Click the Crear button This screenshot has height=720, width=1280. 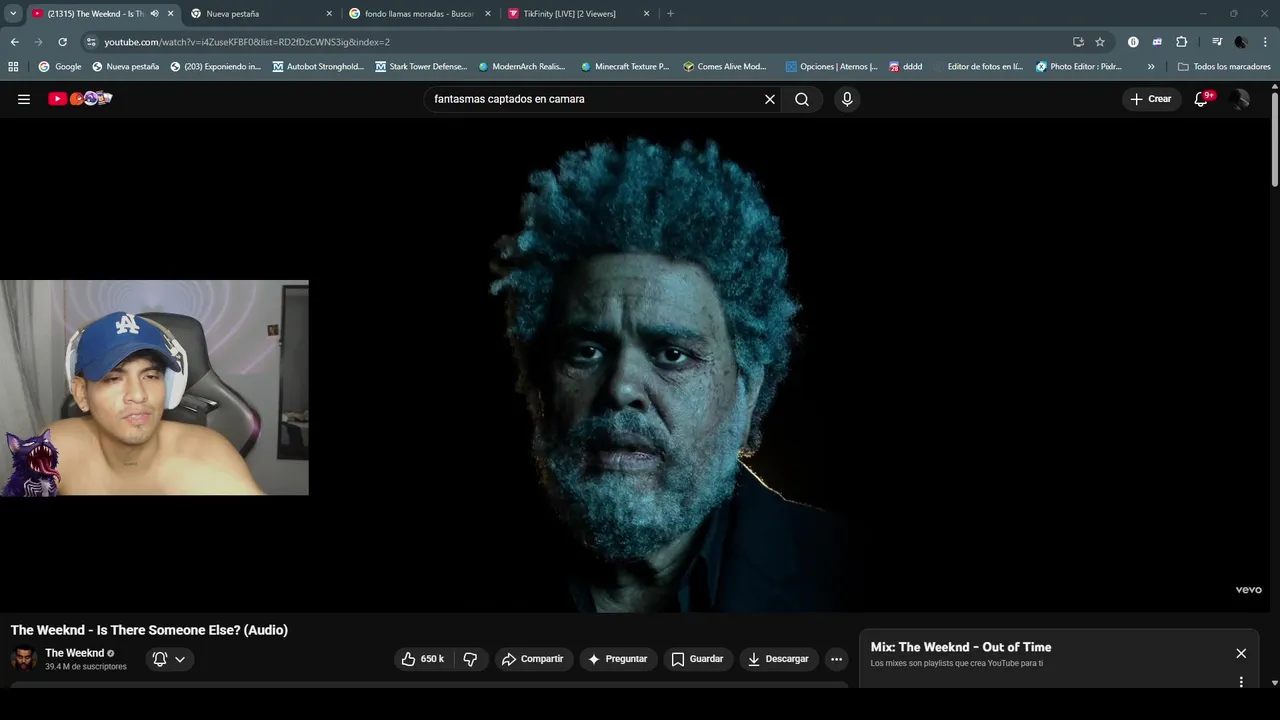pos(1151,99)
